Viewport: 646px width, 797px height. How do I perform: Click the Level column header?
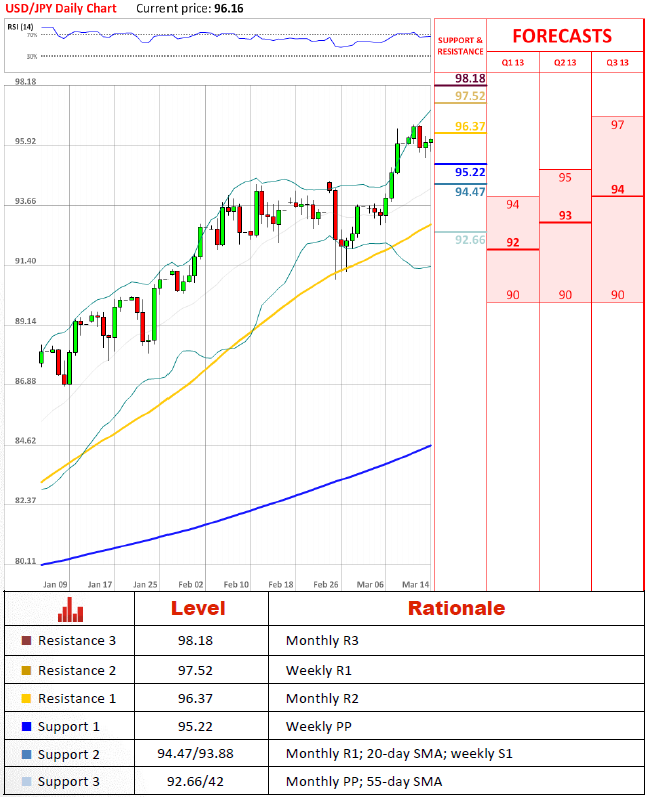198,608
